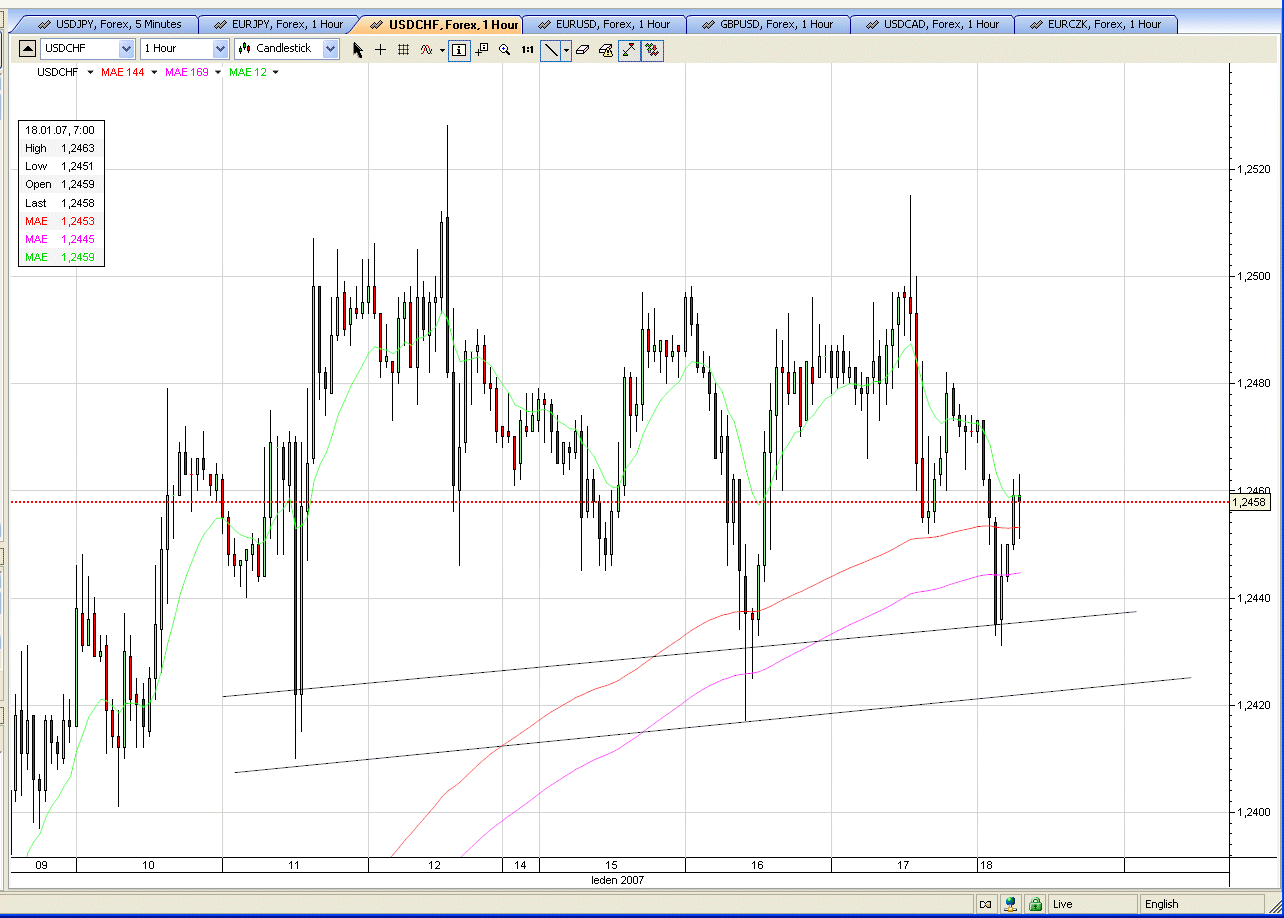Screen dimensions: 1284x918
Task: Switch to the EURCZK, Forex, 1 Hour tab
Action: (1096, 24)
